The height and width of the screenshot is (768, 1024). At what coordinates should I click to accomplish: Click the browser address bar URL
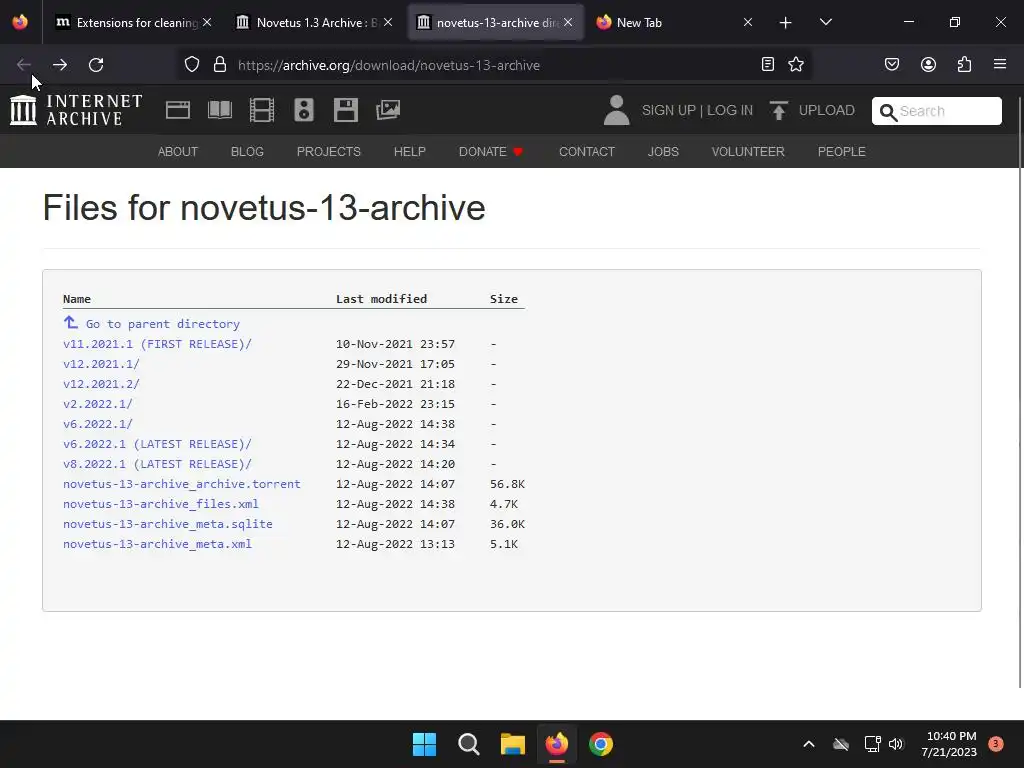point(389,65)
